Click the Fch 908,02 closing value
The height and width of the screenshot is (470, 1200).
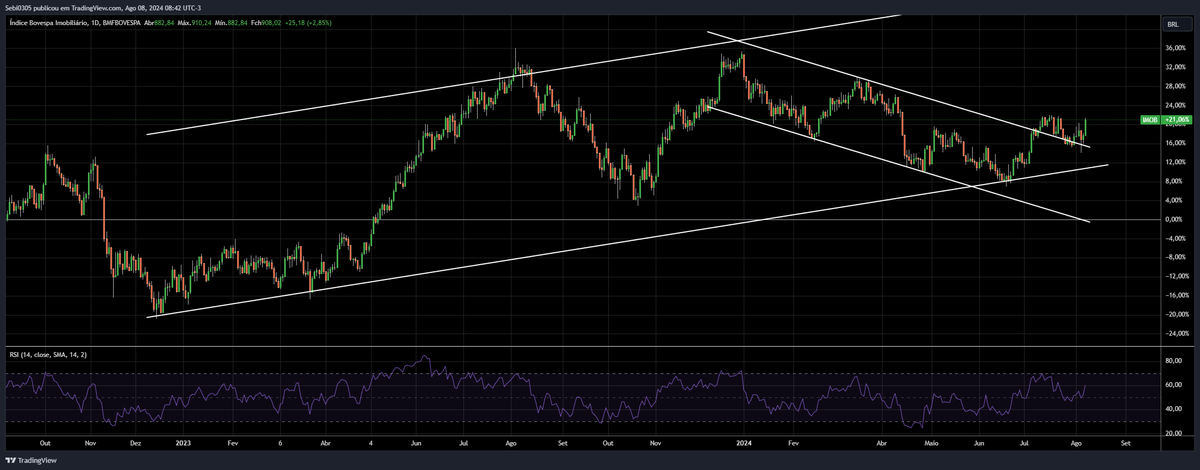pos(264,22)
